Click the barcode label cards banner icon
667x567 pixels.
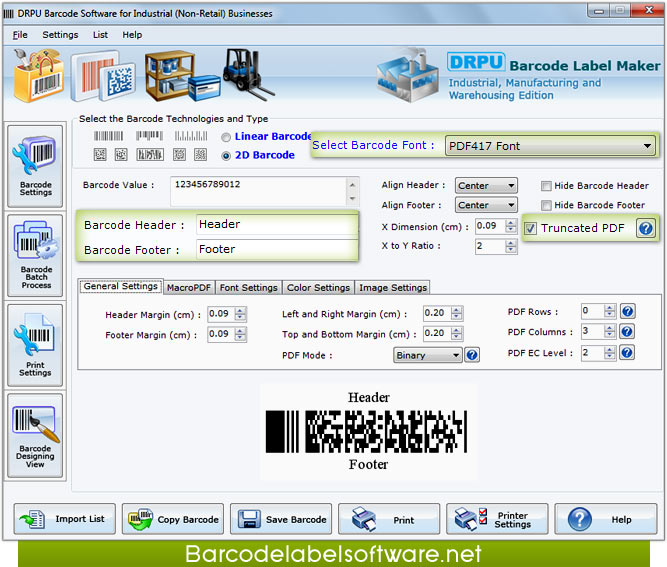103,76
